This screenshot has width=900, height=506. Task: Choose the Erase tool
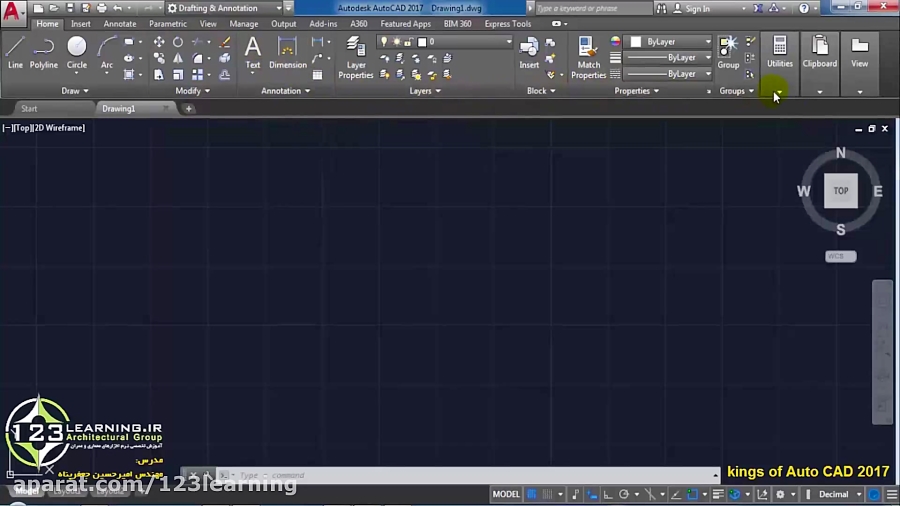(x=225, y=42)
